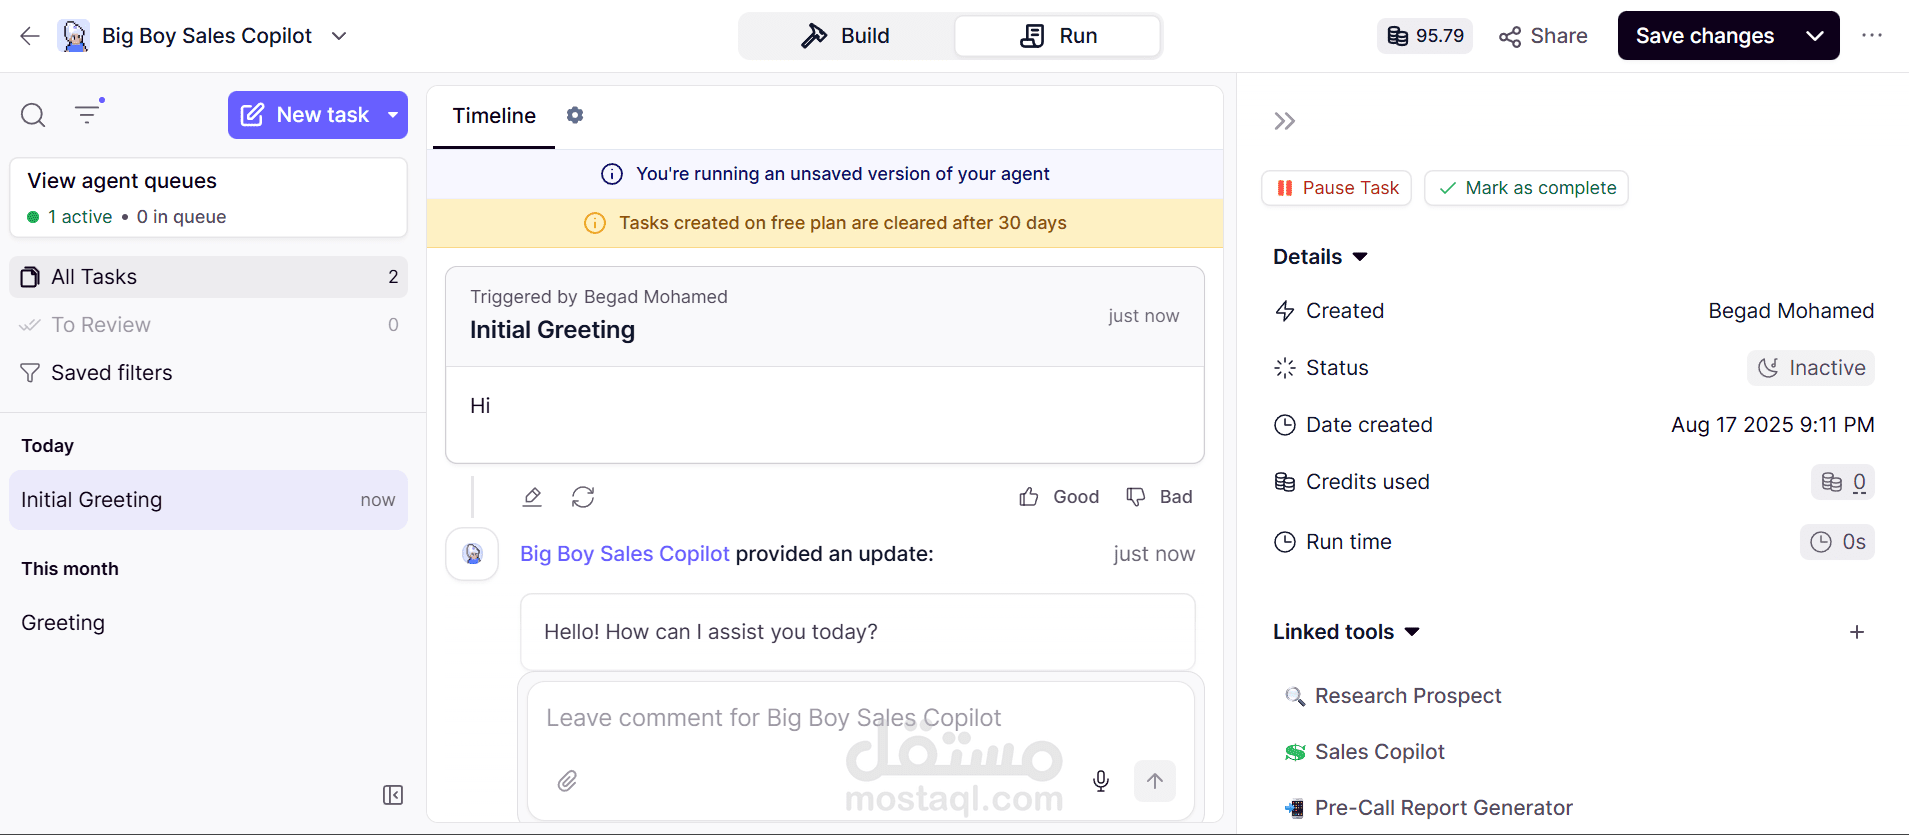1909x835 pixels.
Task: Focus the Leave comment input field
Action: click(860, 719)
